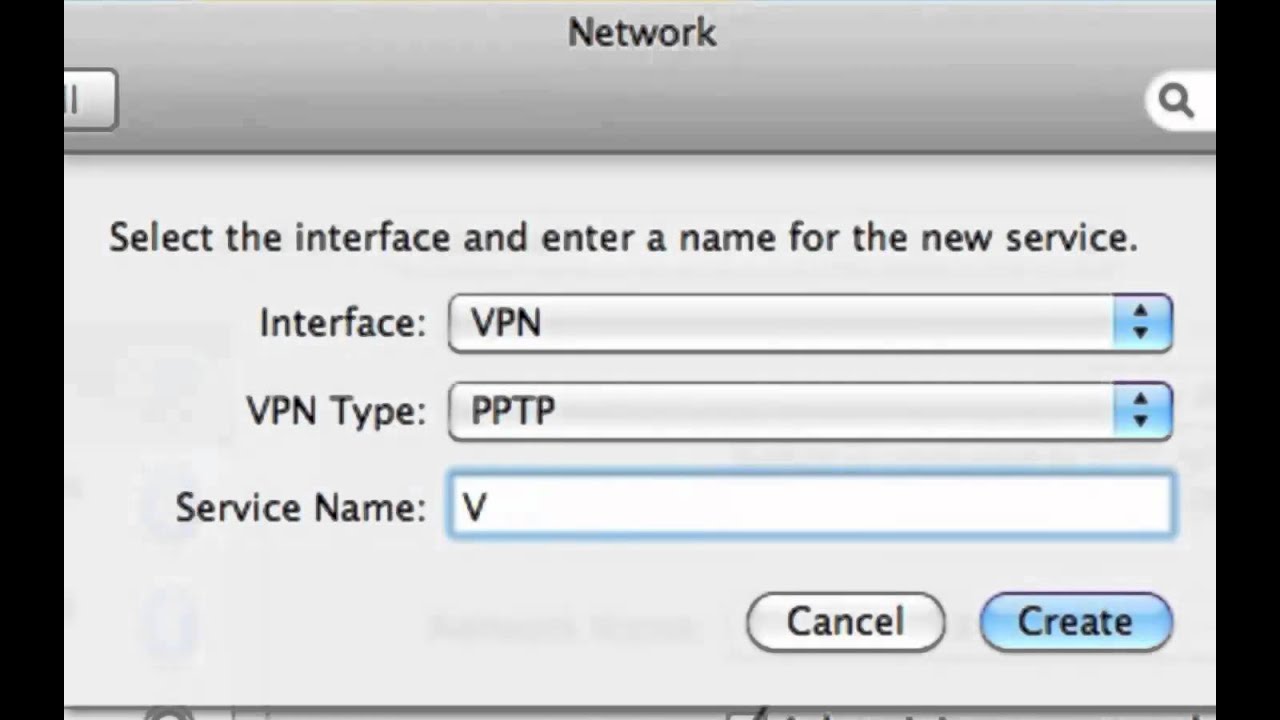1280x720 pixels.
Task: Click the "VPN Type:" label
Action: [x=336, y=410]
